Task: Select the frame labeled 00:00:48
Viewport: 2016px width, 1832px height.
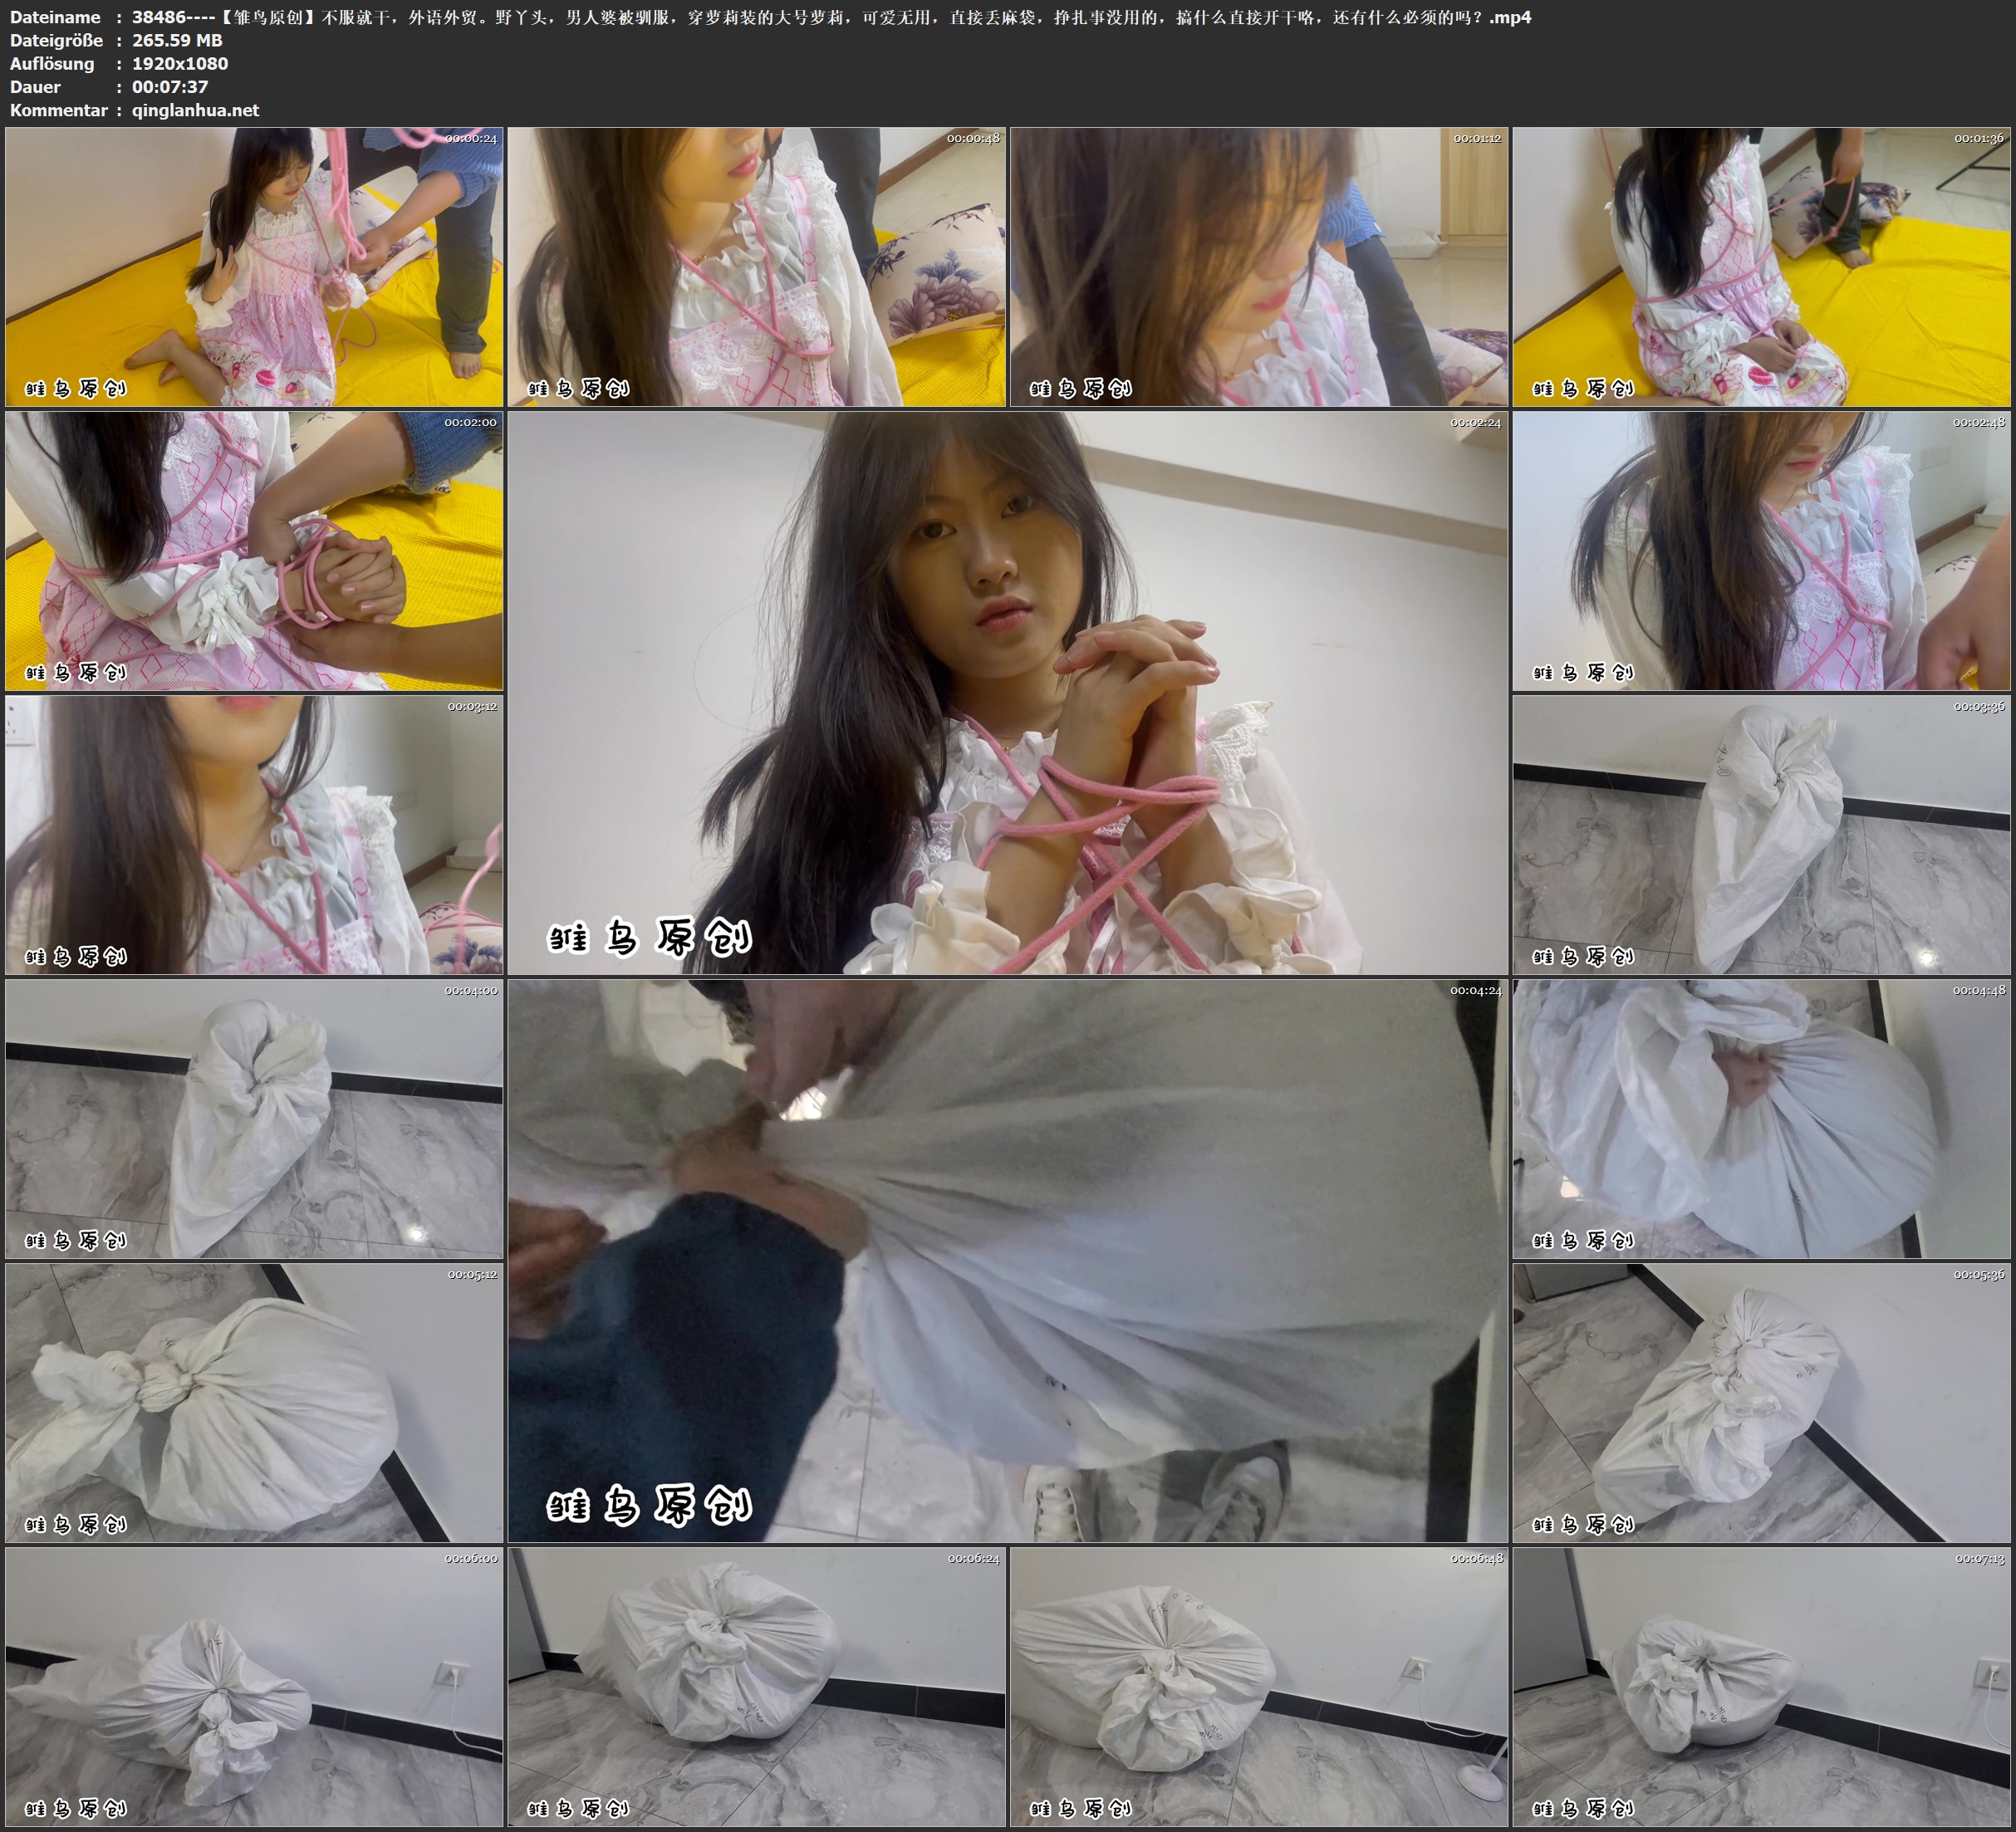Action: (756, 267)
